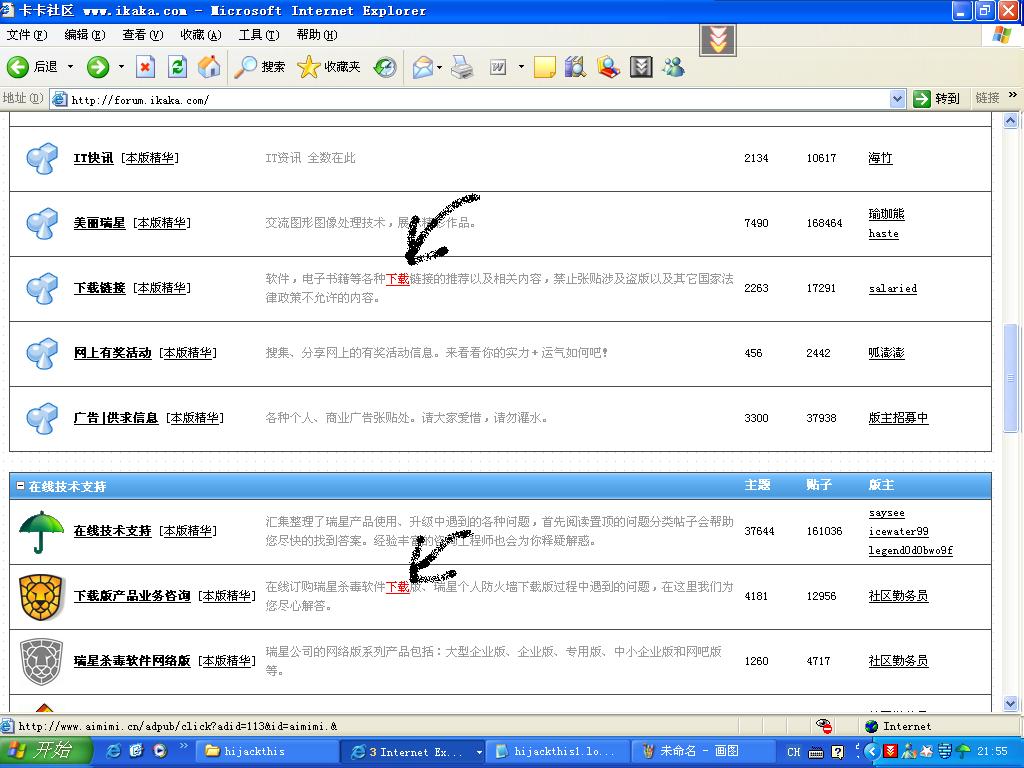Stop page loading with the red X icon
Screen dimensions: 1024x768
coord(145,67)
